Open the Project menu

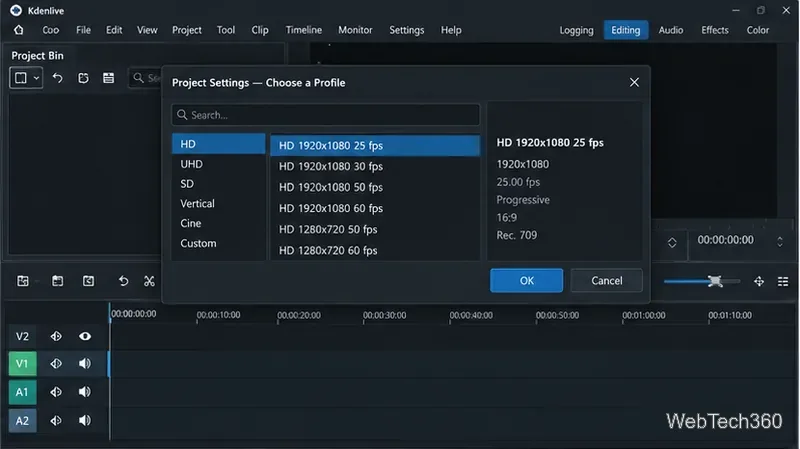(x=187, y=30)
